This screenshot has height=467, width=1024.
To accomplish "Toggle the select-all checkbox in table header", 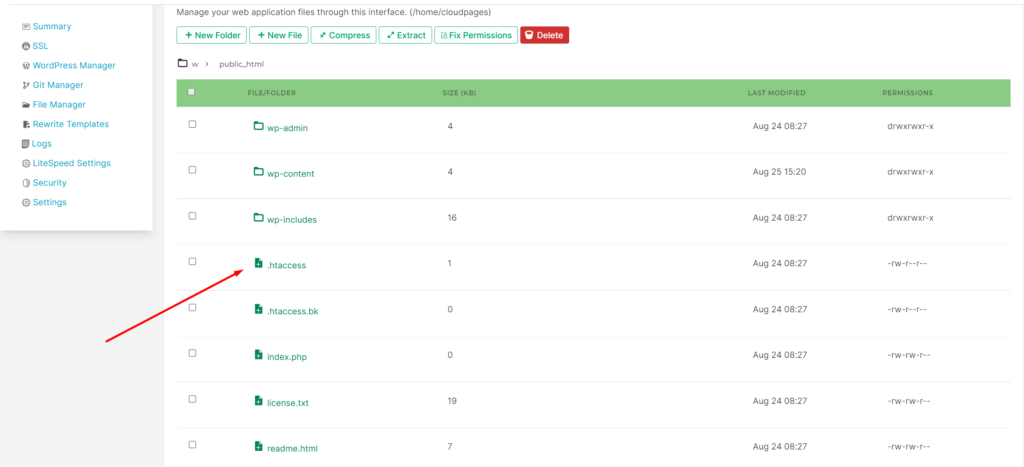I will (191, 92).
